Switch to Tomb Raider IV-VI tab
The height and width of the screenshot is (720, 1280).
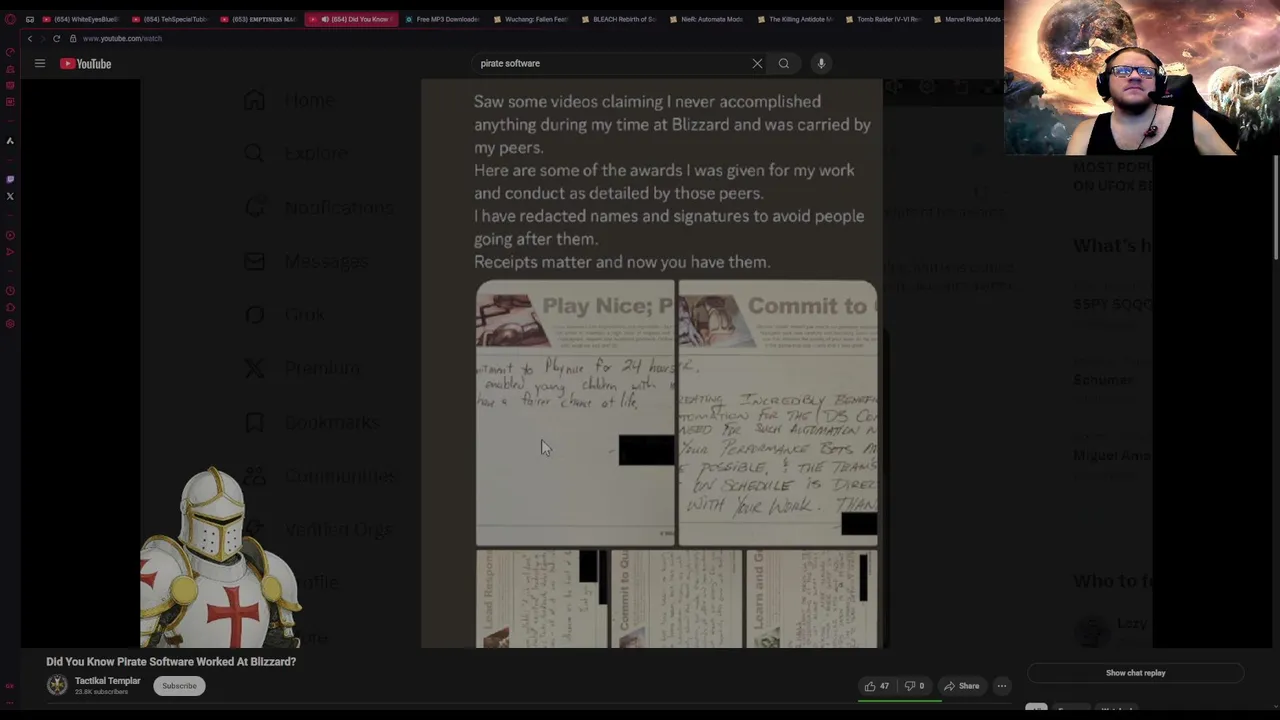[x=883, y=19]
